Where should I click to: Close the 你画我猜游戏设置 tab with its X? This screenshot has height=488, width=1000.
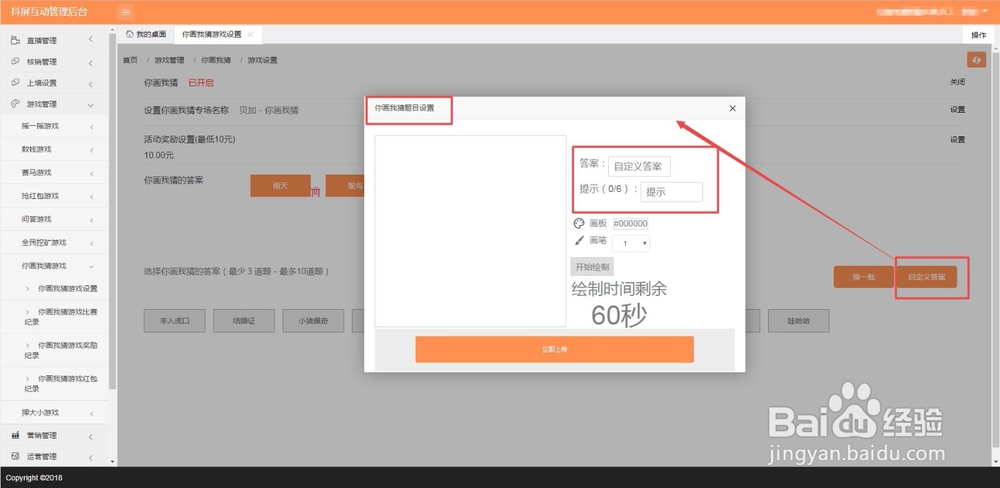pos(250,34)
